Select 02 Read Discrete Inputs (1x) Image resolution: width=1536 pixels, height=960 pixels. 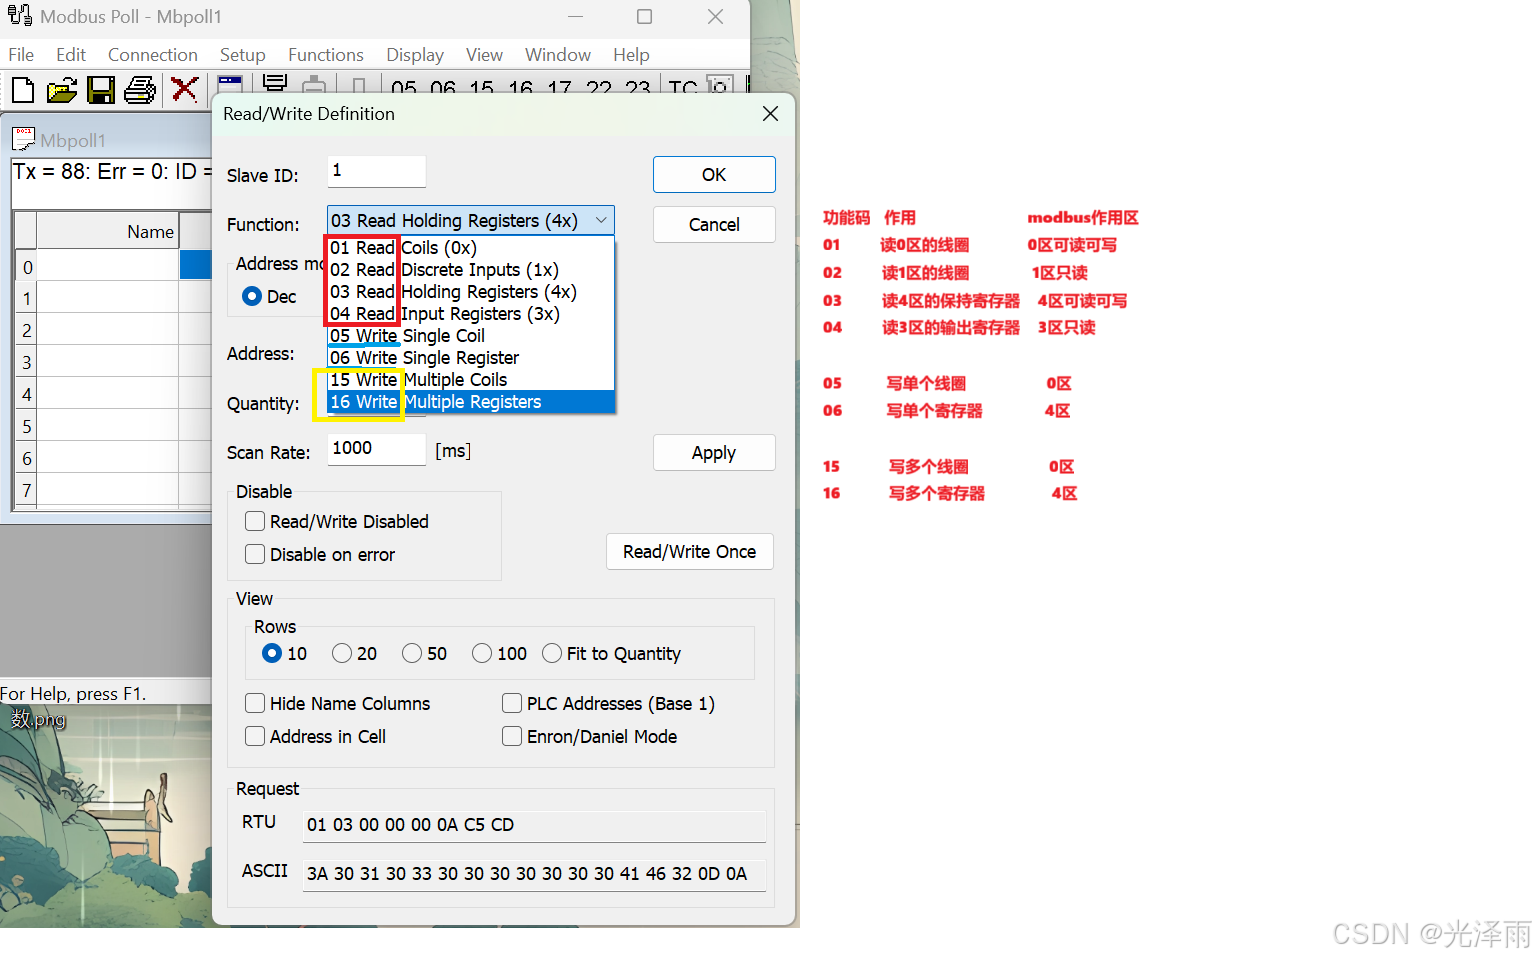[471, 269]
